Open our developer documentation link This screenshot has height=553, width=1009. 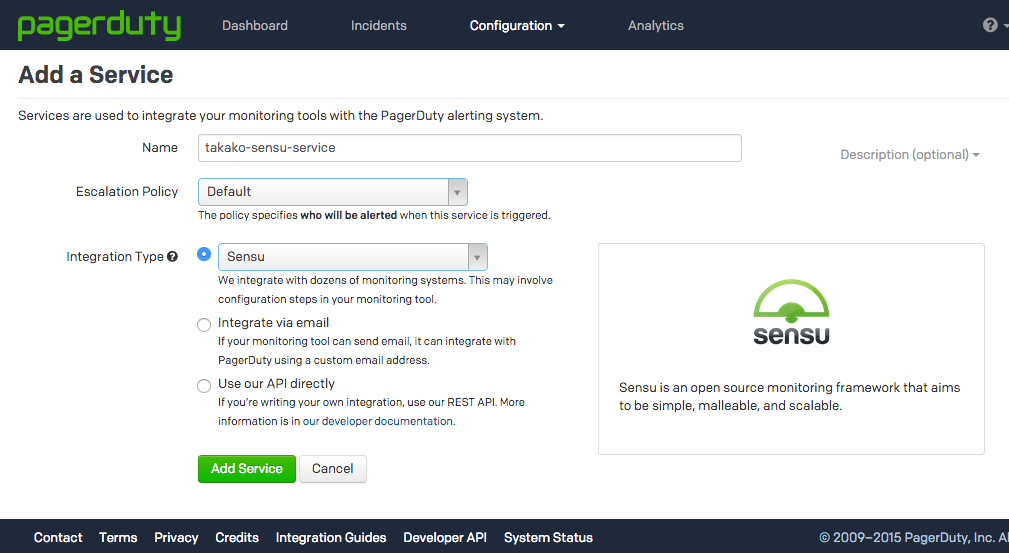pos(378,421)
